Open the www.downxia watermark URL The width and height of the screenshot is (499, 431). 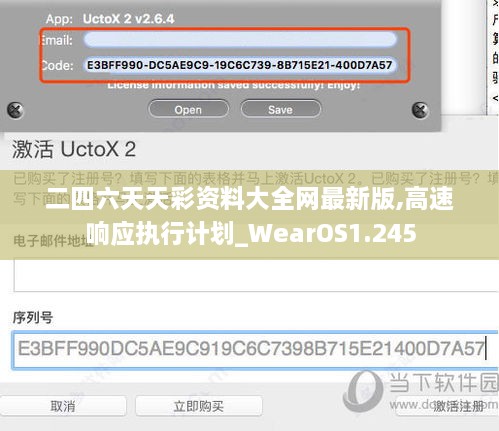[444, 405]
